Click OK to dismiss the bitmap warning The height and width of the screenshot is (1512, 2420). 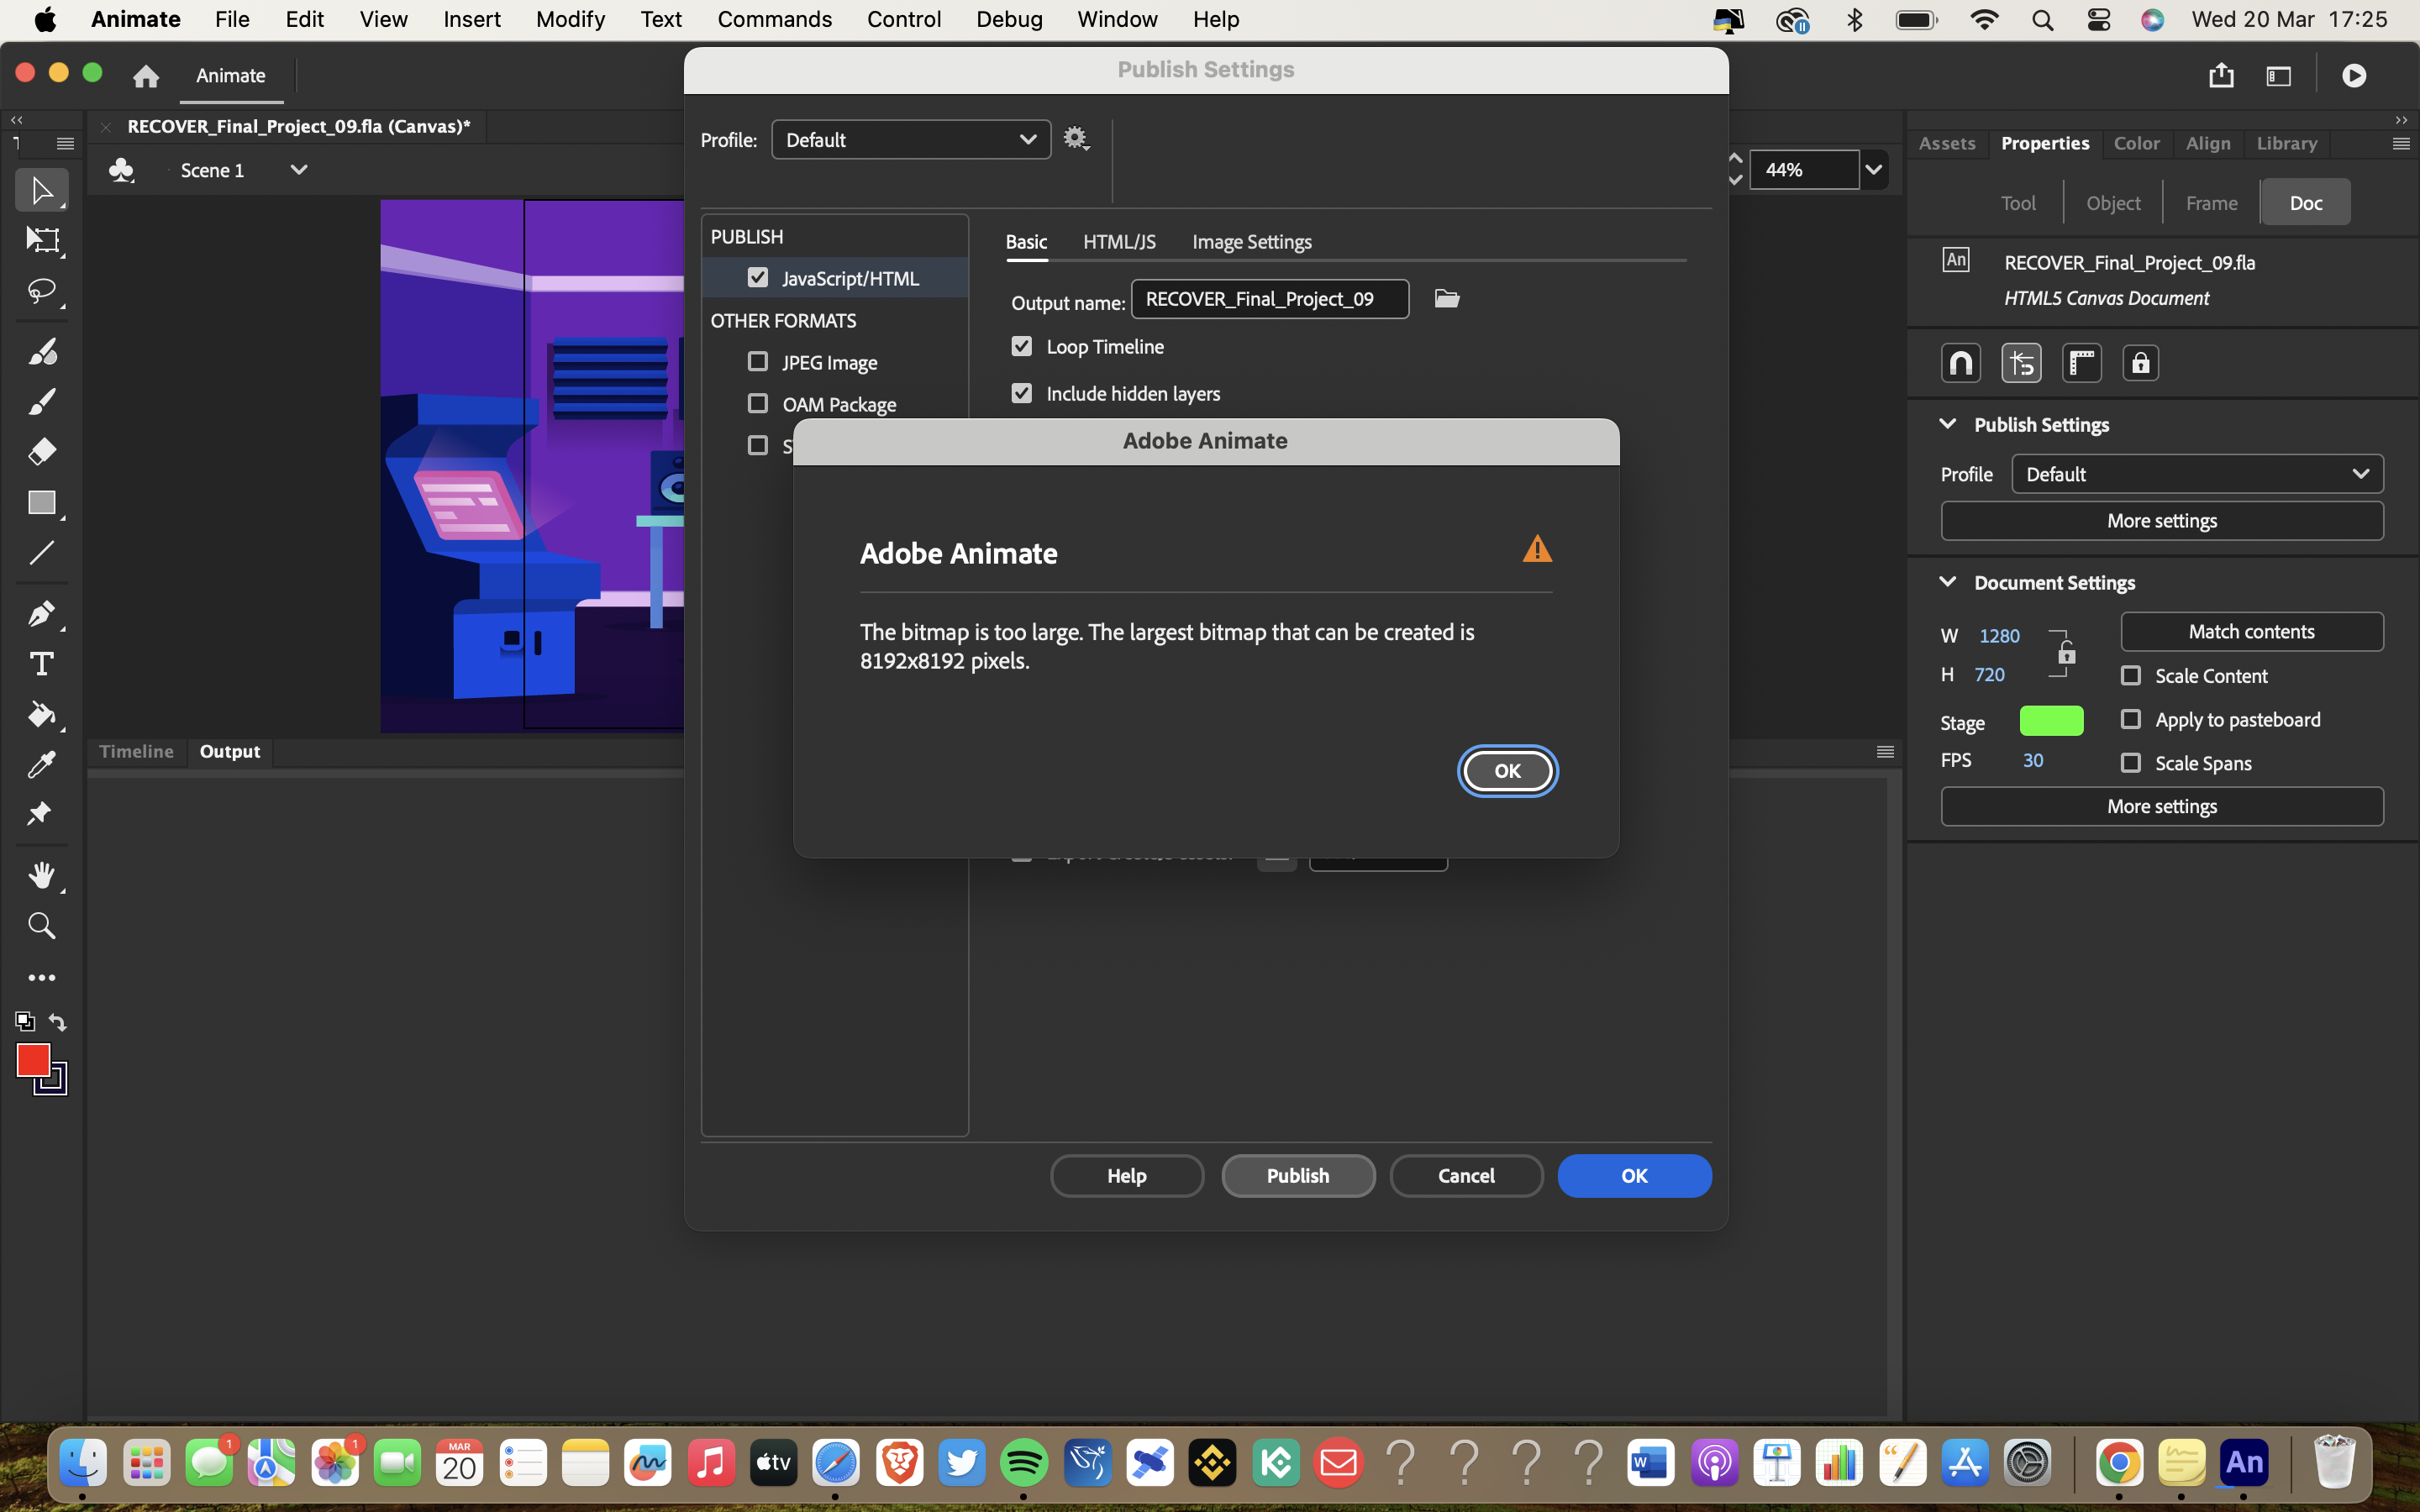coord(1507,770)
